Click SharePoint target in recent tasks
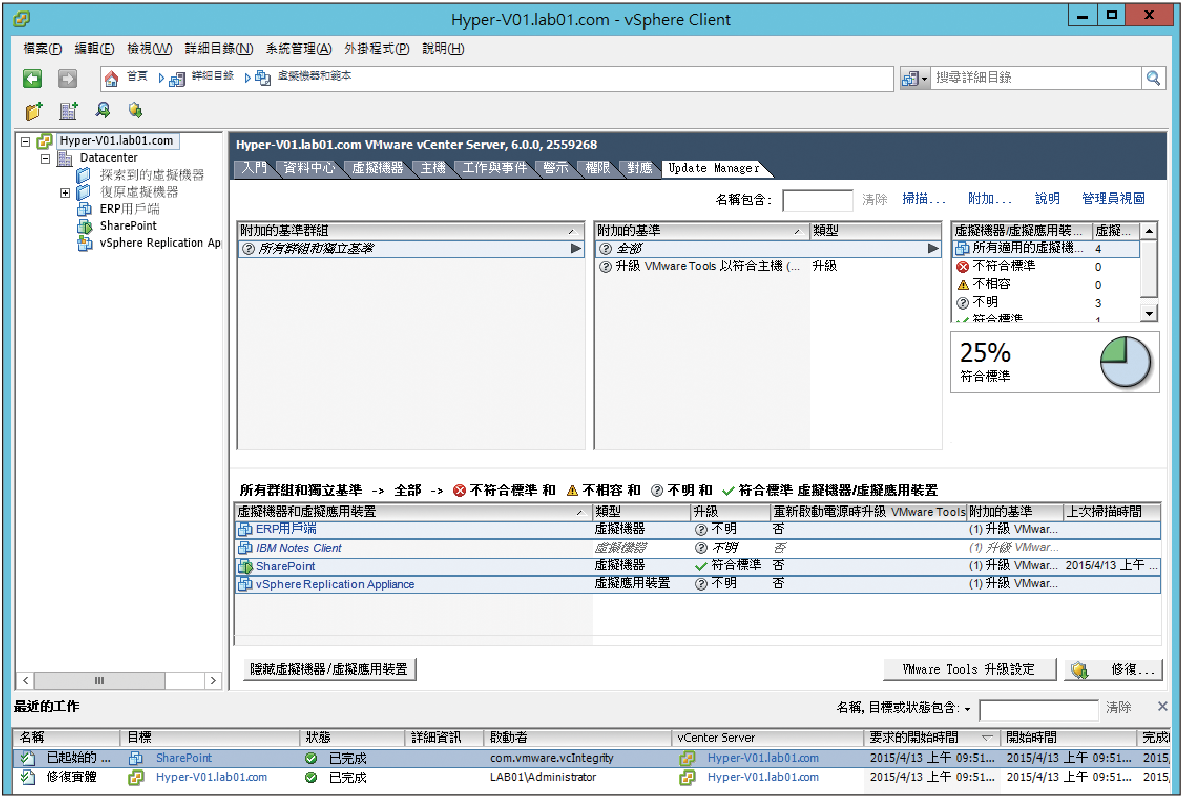The image size is (1184, 799). pos(183,758)
